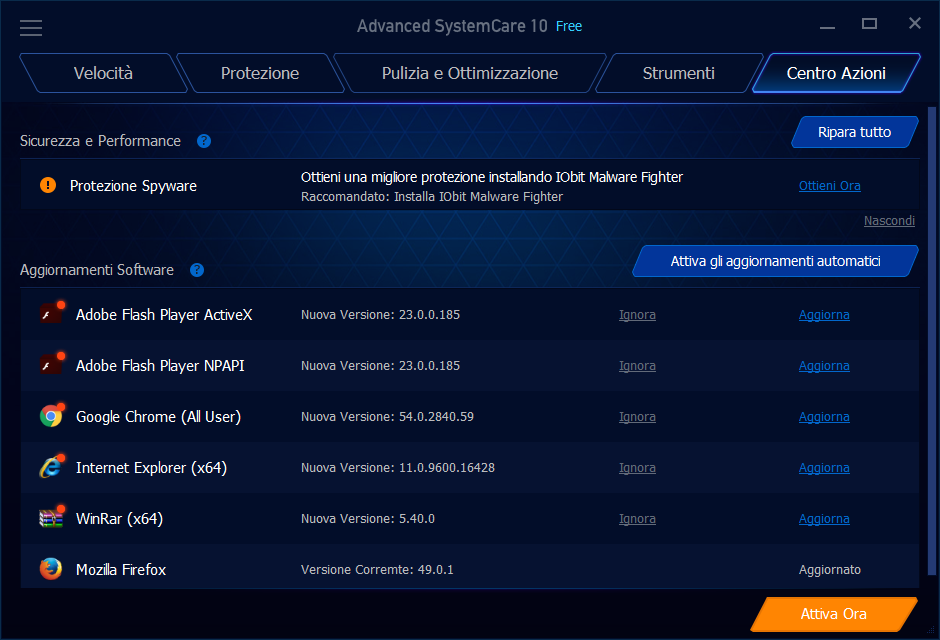Update WinRar (x64) via Aggiorna
This screenshot has width=940, height=640.
(x=824, y=518)
